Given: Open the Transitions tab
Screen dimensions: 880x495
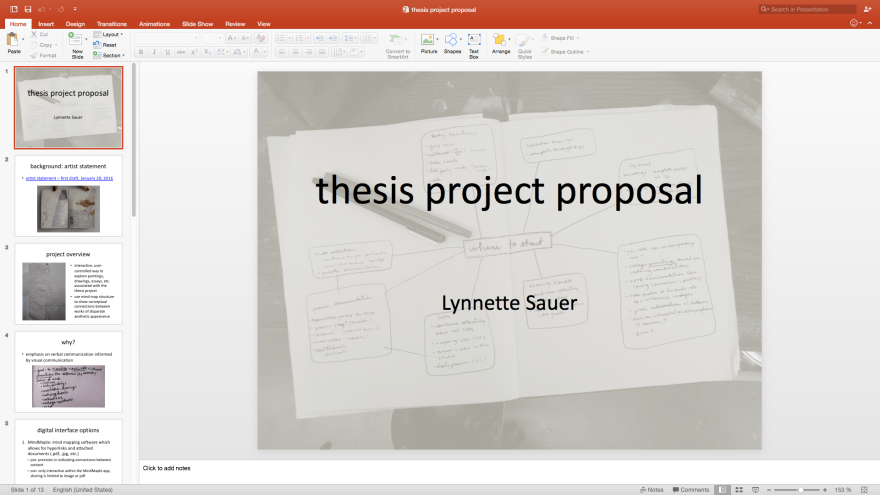Looking at the screenshot, I should pyautogui.click(x=112, y=24).
